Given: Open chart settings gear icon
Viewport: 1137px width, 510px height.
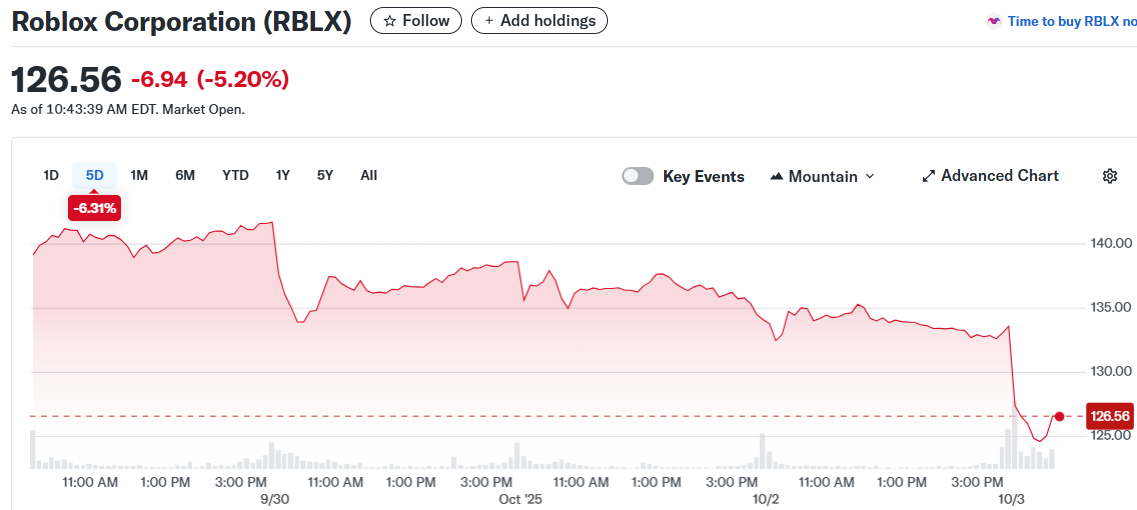Looking at the screenshot, I should pyautogui.click(x=1109, y=176).
